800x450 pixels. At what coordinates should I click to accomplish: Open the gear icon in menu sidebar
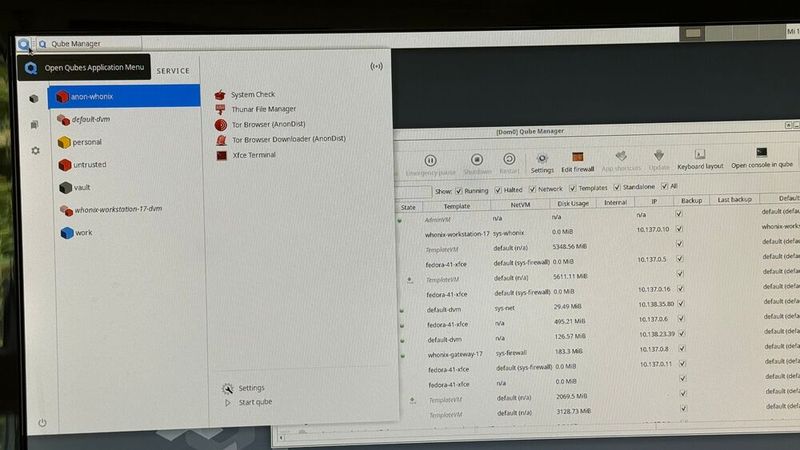(x=35, y=151)
